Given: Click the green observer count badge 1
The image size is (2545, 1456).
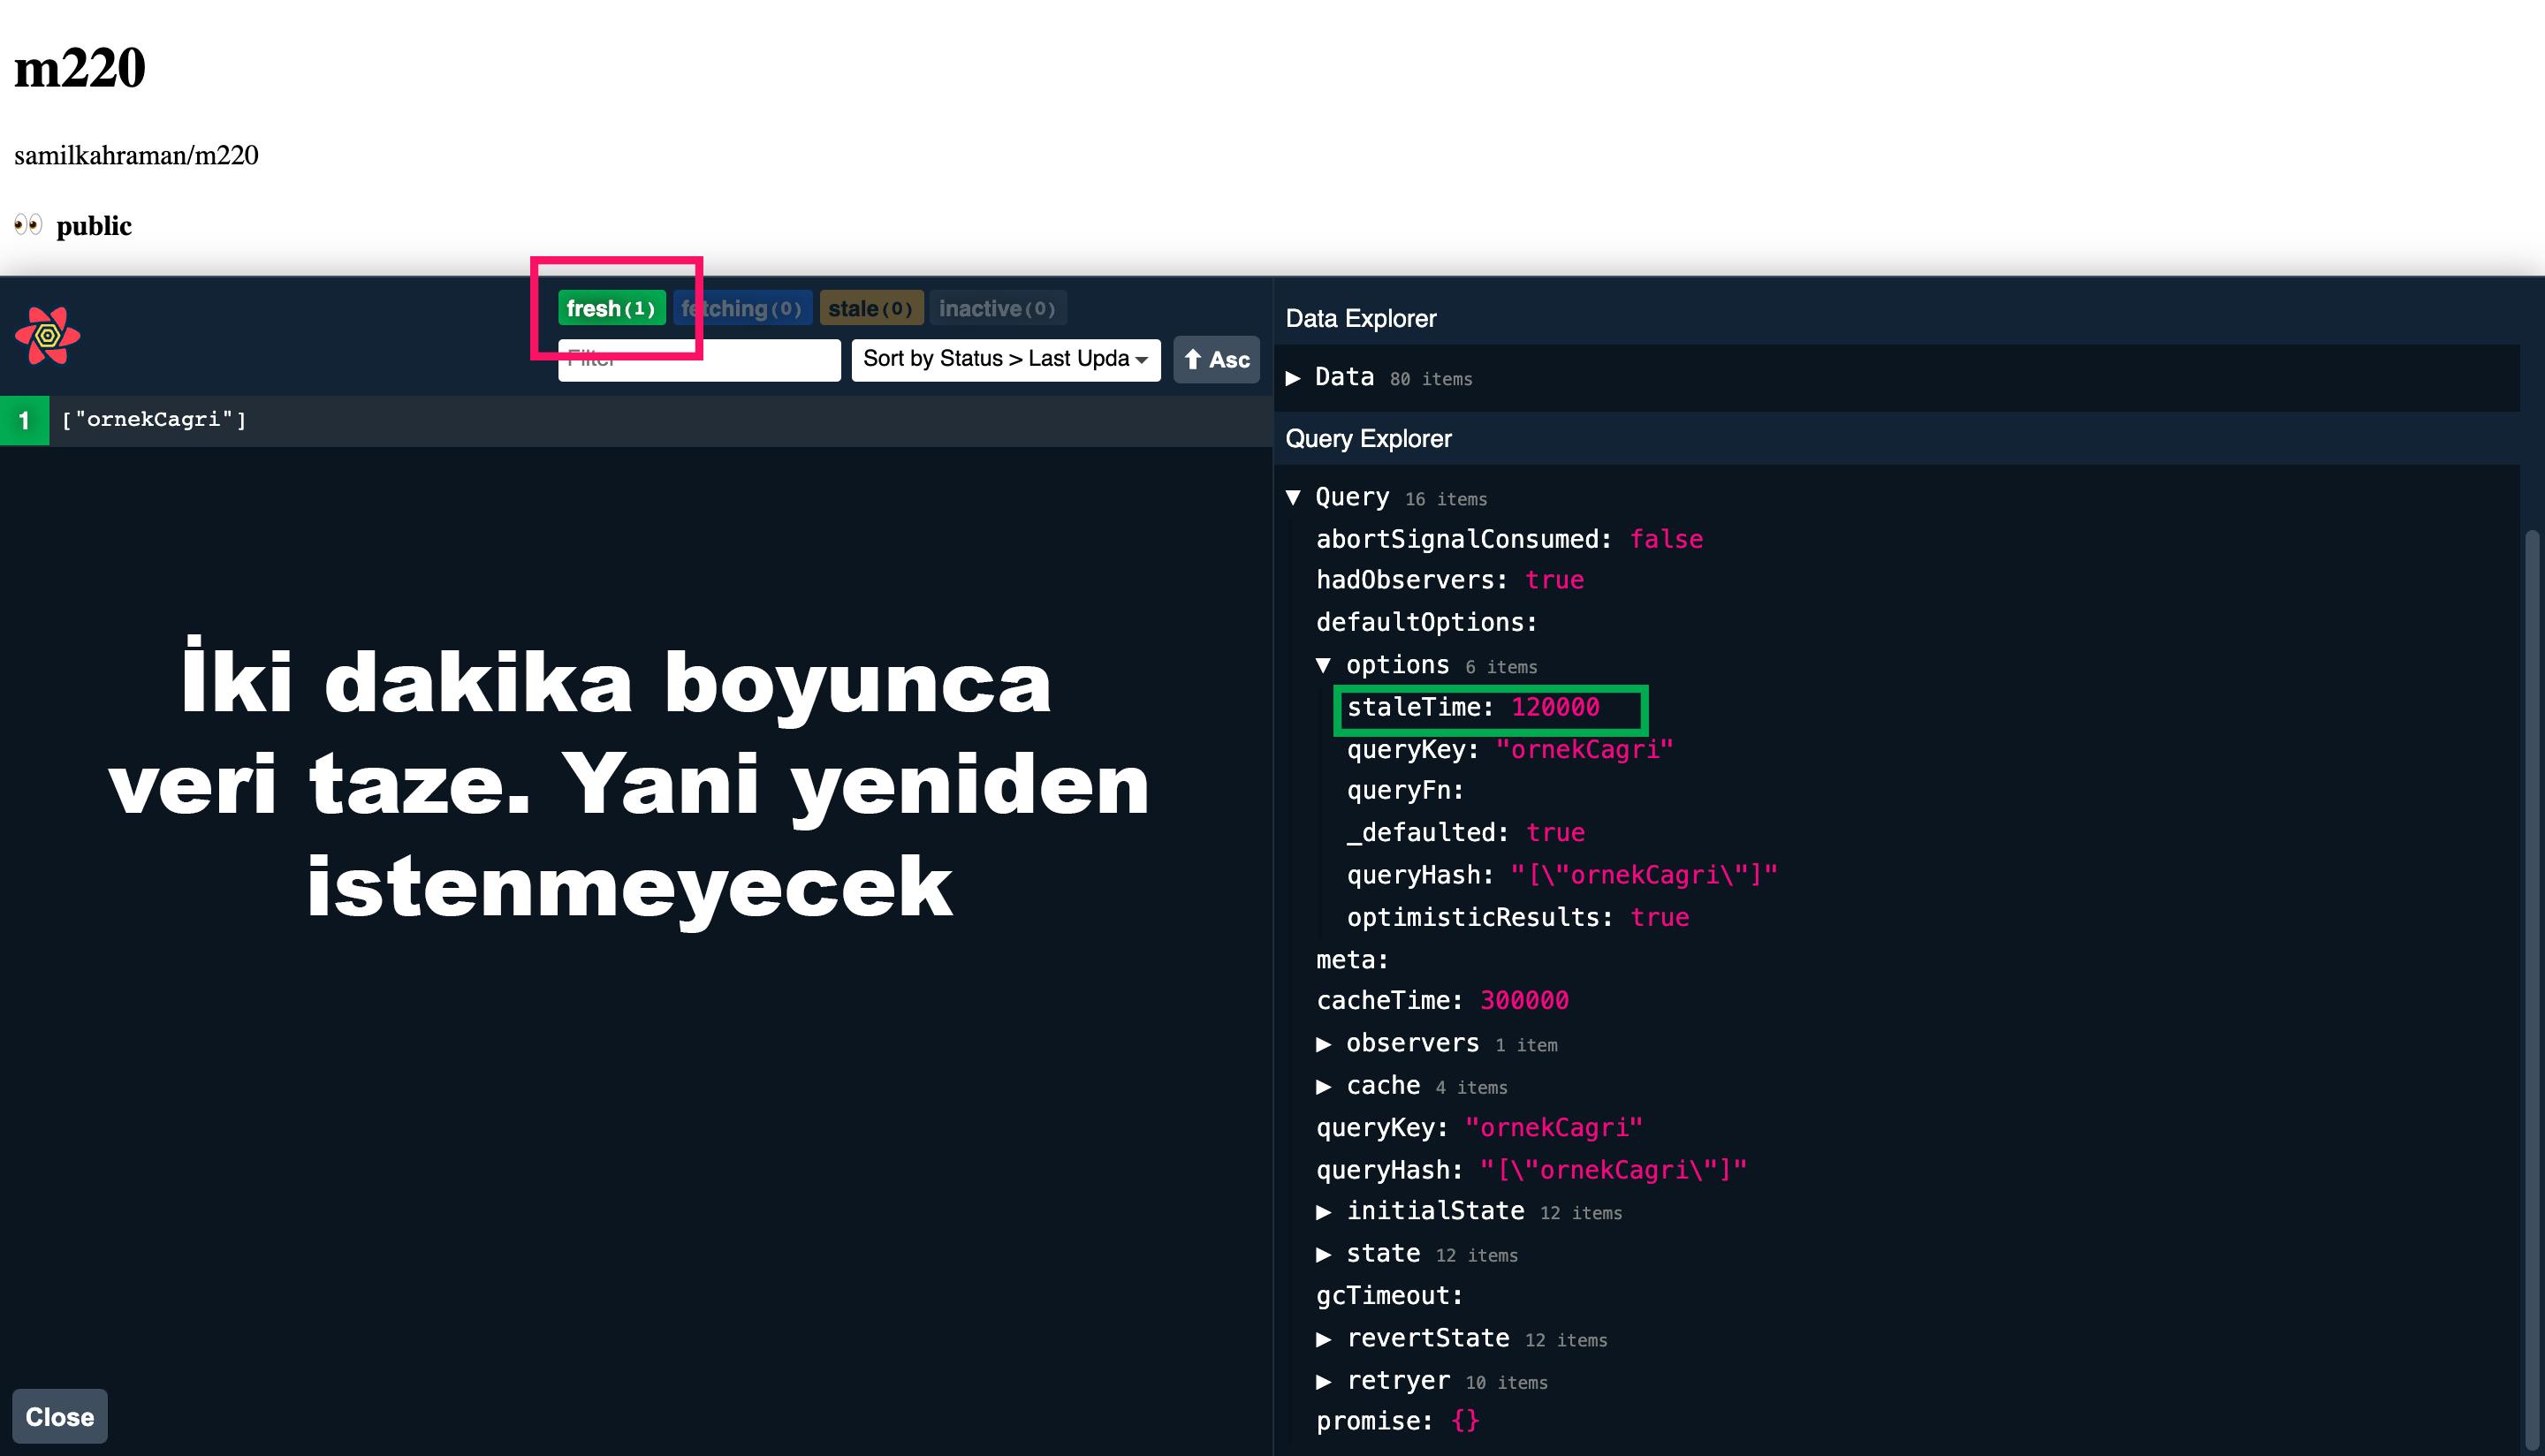Looking at the screenshot, I should (x=24, y=420).
